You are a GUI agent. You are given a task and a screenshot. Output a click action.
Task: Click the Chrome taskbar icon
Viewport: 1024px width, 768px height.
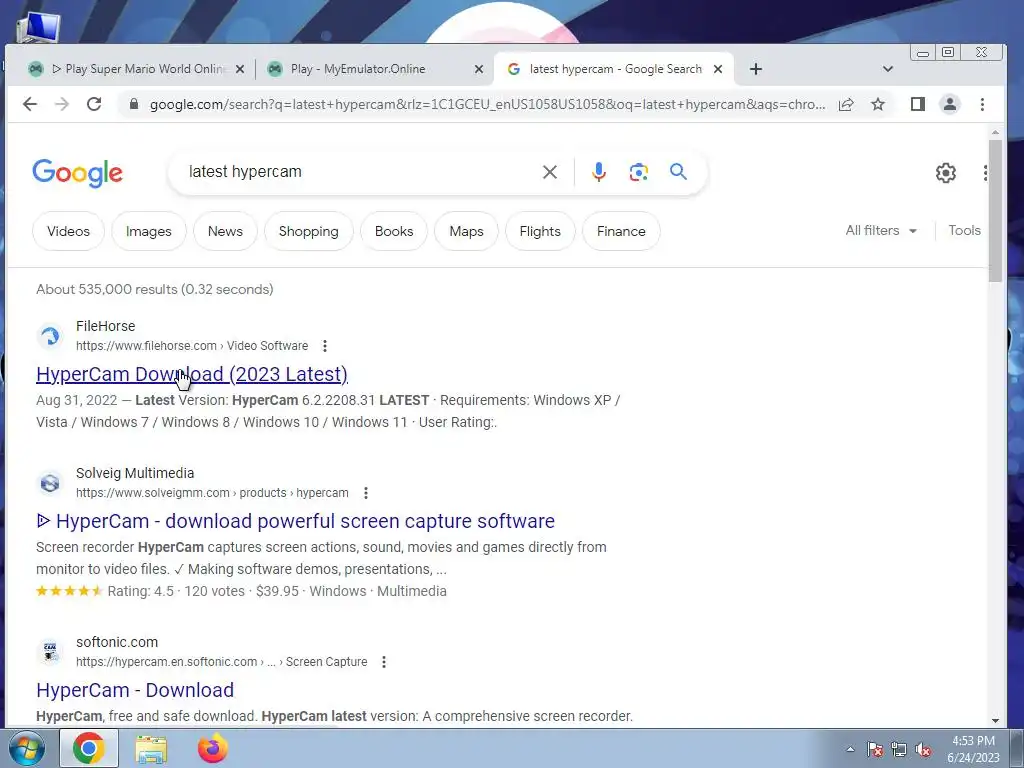pyautogui.click(x=89, y=748)
